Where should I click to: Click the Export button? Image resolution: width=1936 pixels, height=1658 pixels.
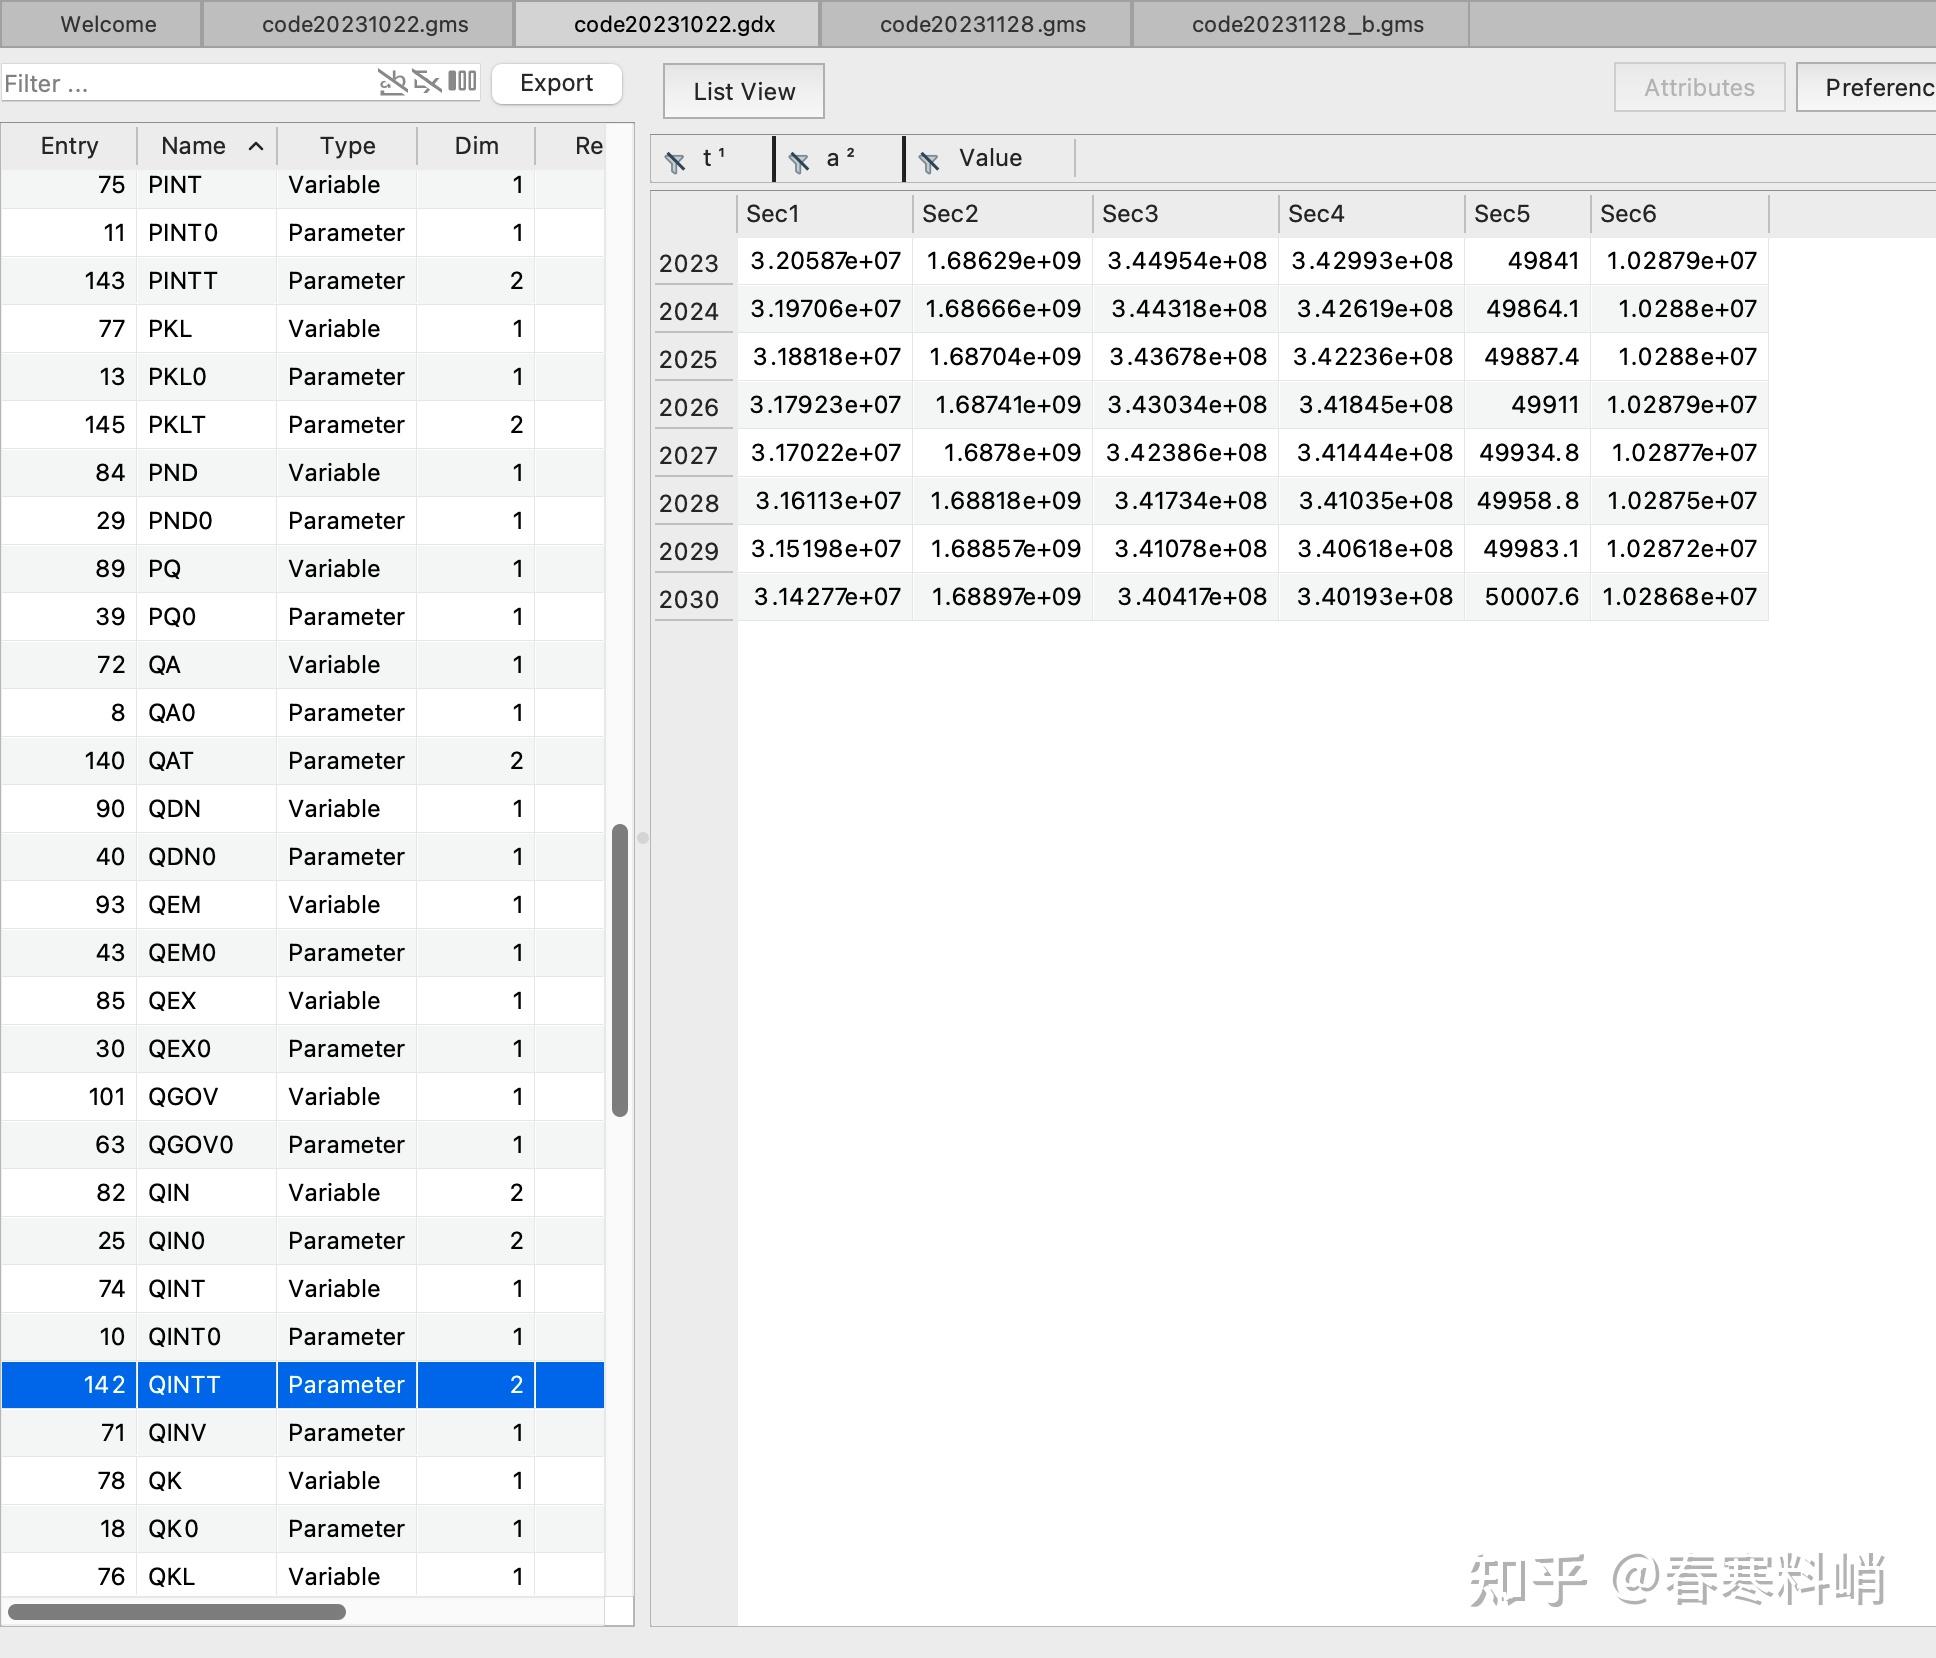click(x=556, y=83)
